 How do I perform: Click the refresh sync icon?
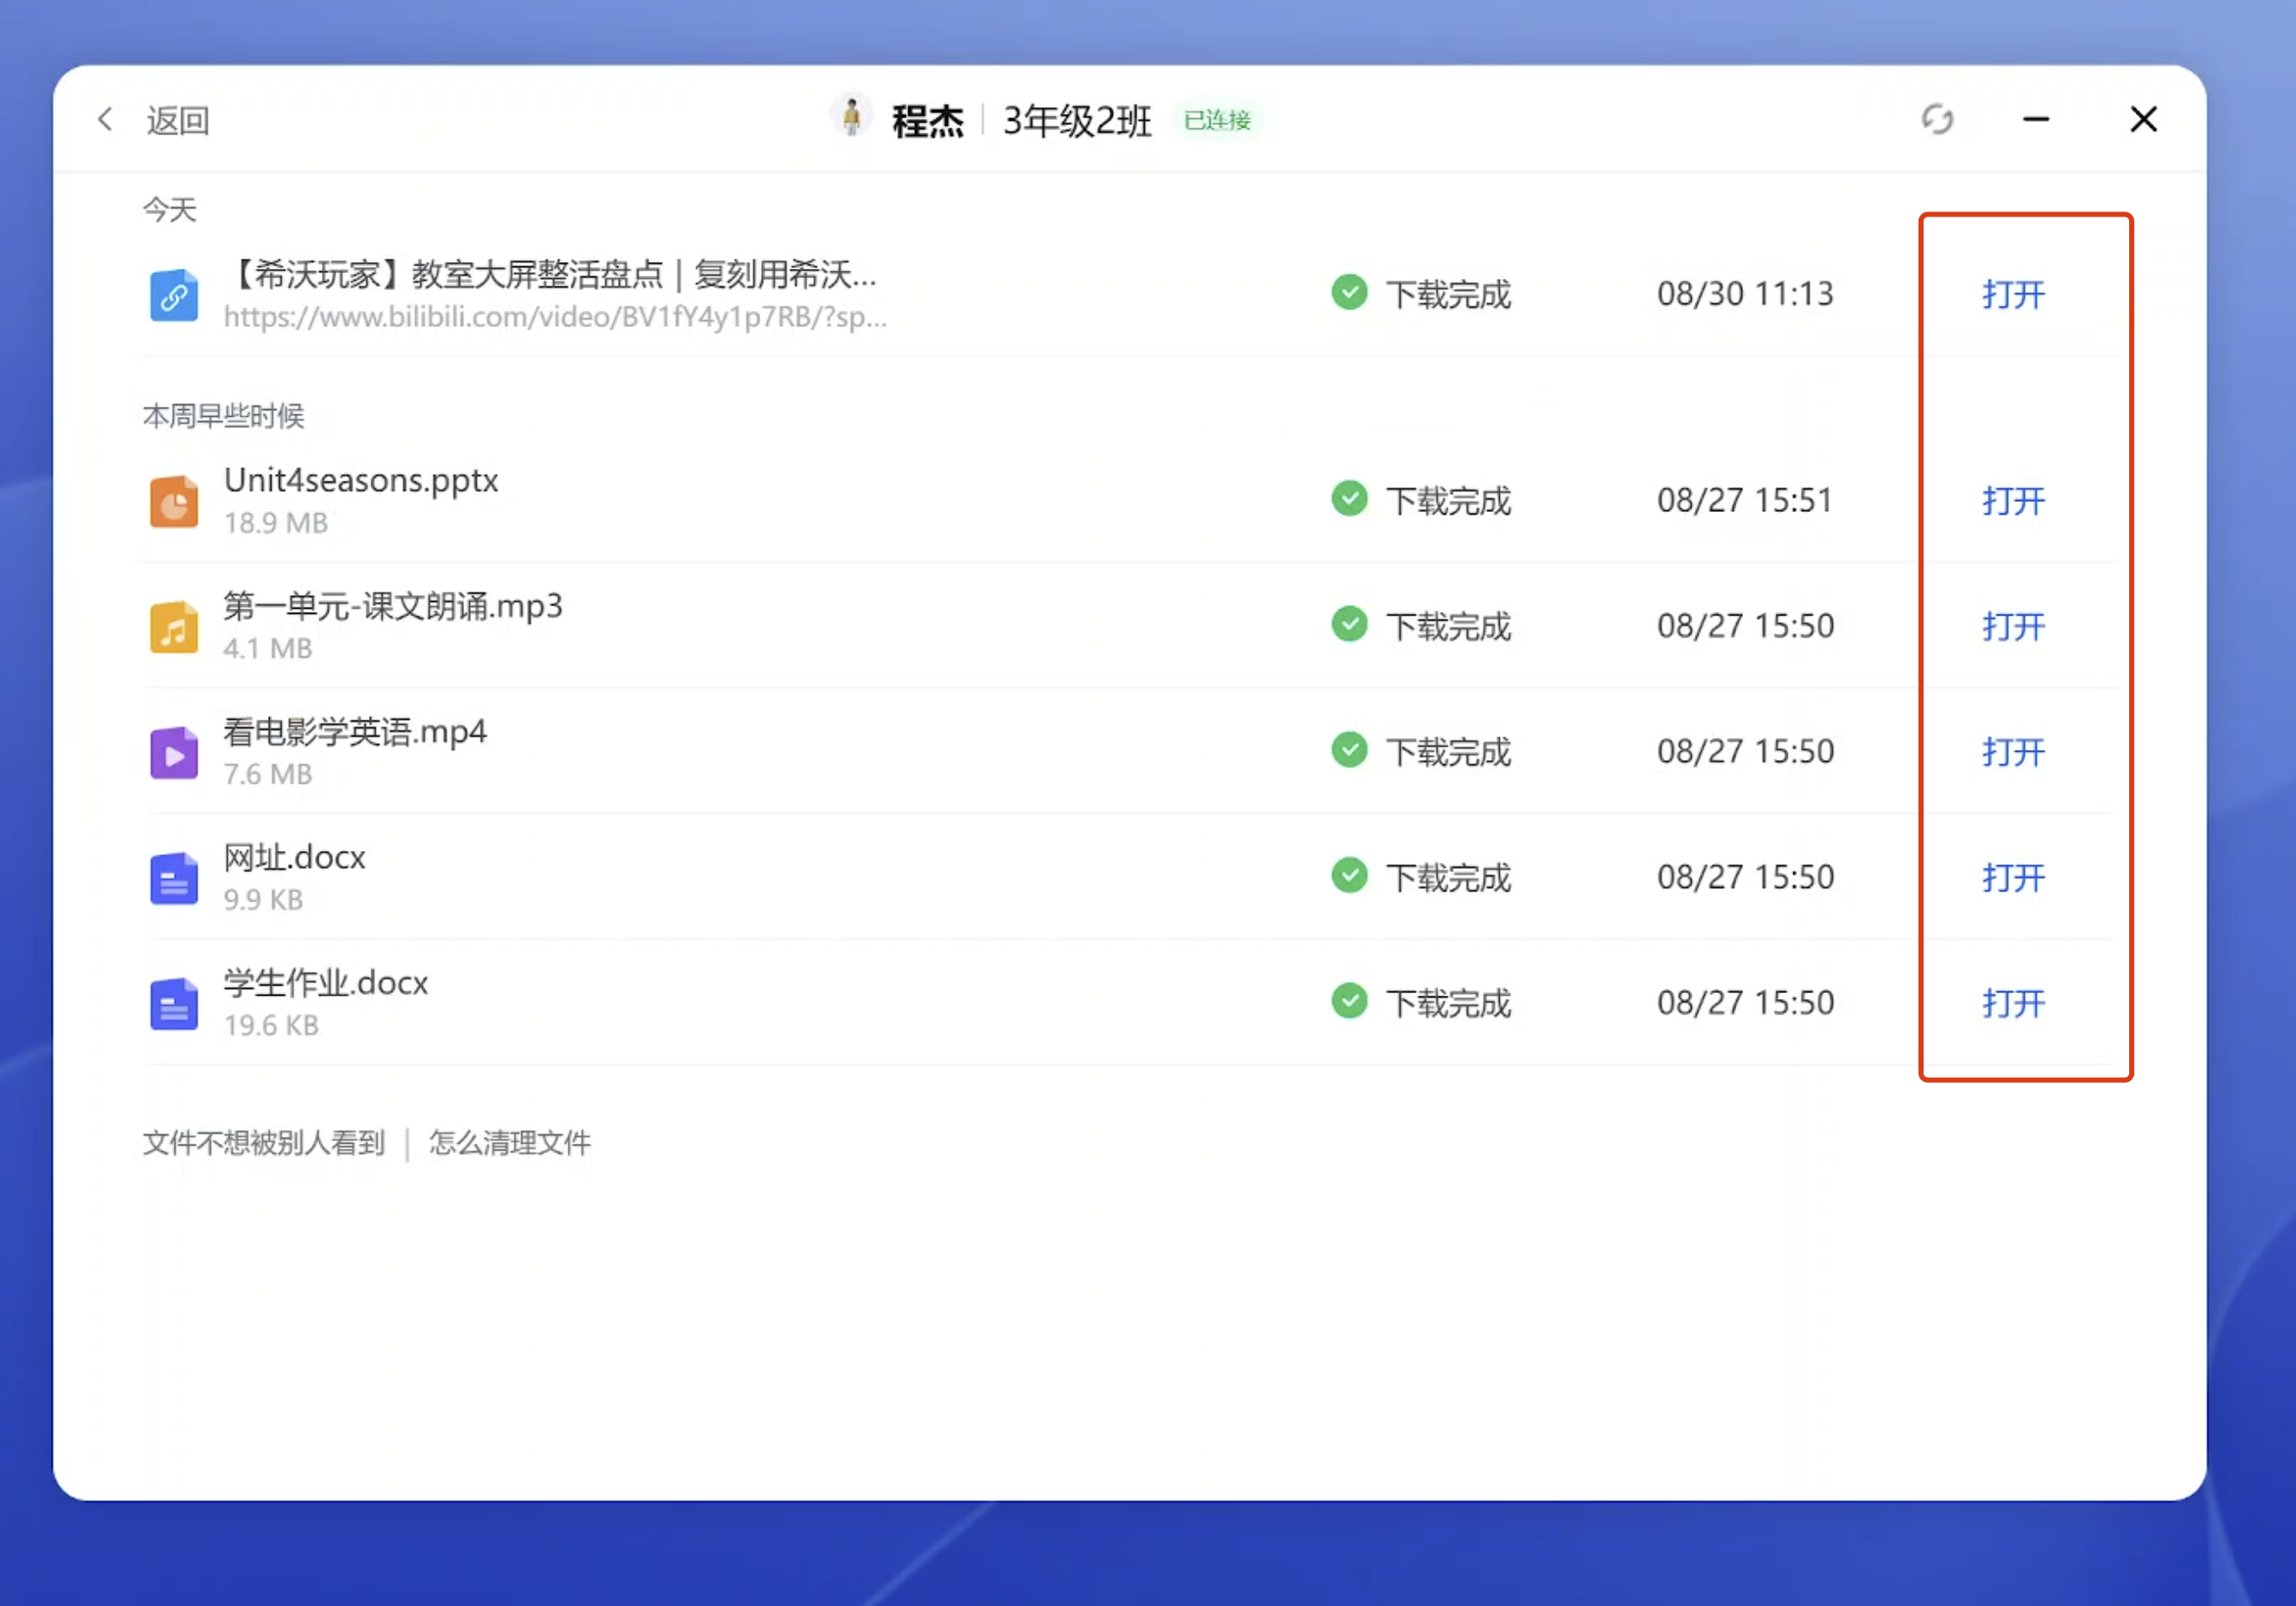pyautogui.click(x=1937, y=120)
